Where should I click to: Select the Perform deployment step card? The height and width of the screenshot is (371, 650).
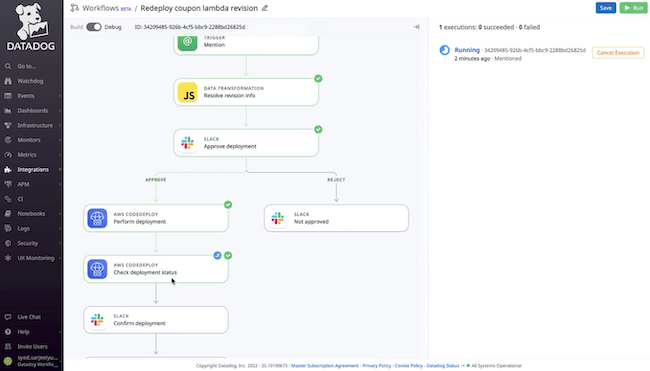pyautogui.click(x=156, y=218)
